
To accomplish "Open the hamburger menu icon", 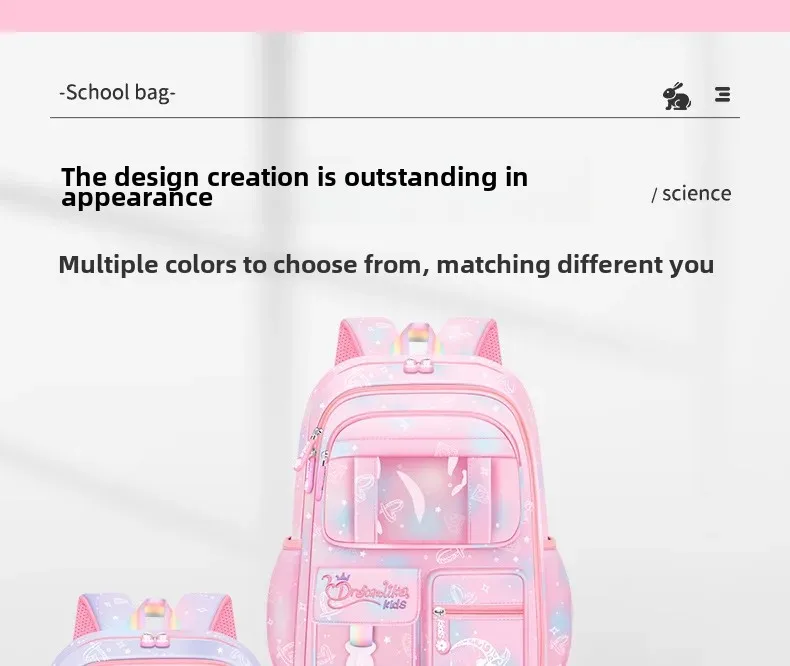I will click(722, 94).
